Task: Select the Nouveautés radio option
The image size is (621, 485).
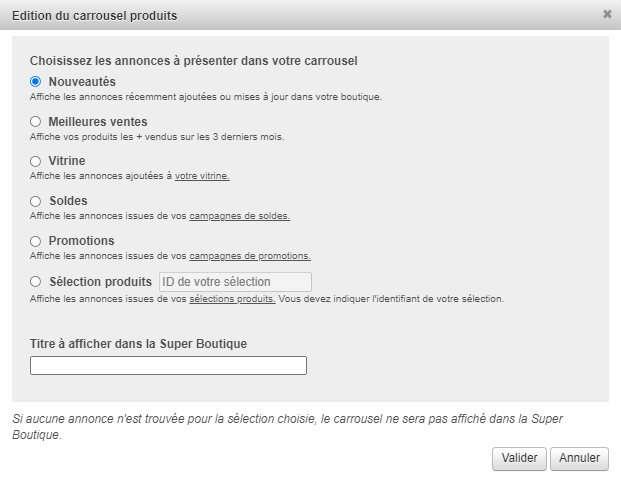Action: point(36,81)
